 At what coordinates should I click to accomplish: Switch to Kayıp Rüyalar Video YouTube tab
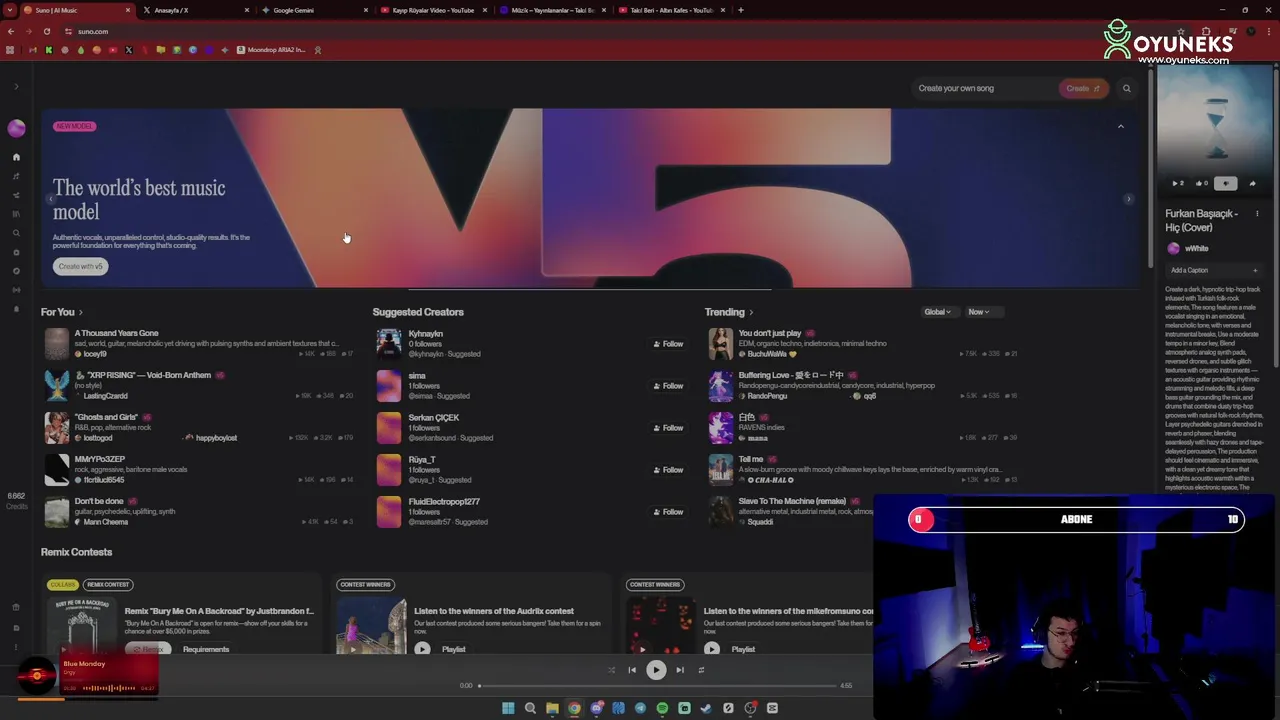coord(433,10)
